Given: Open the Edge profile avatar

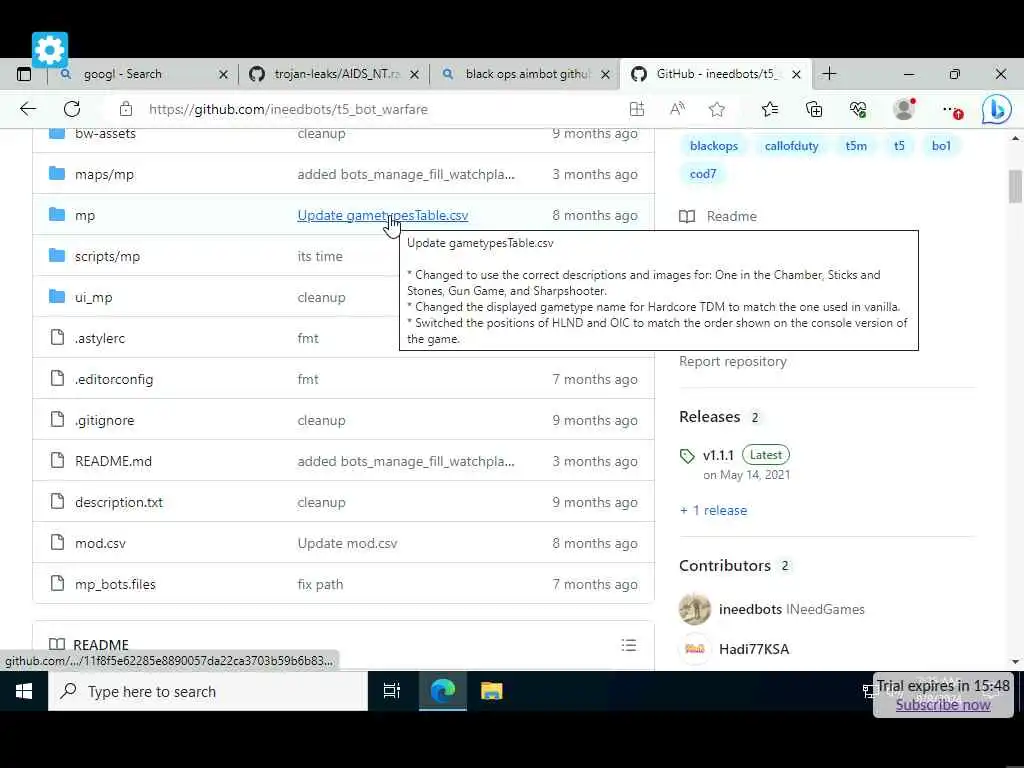Looking at the screenshot, I should (x=904, y=109).
